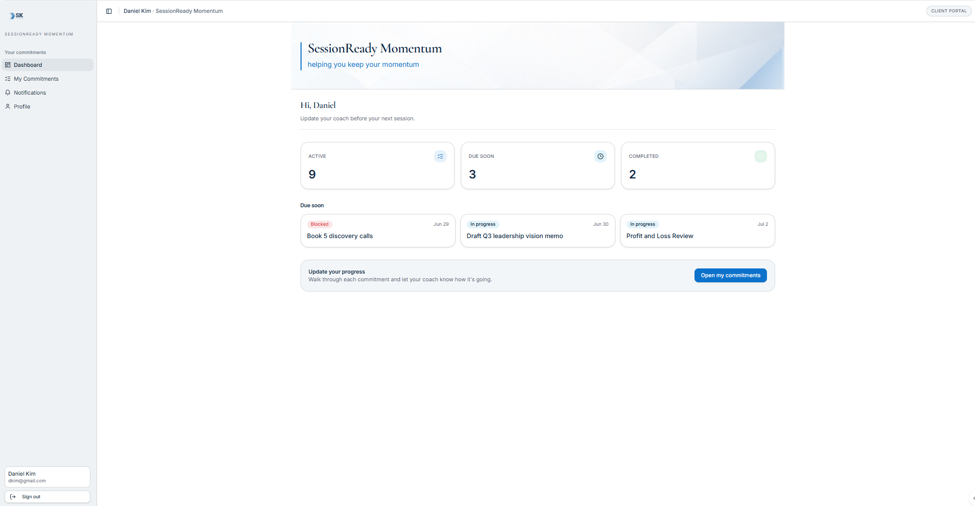This screenshot has height=506, width=975.
Task: Click the dkim@gmail.com email text
Action: (x=27, y=481)
